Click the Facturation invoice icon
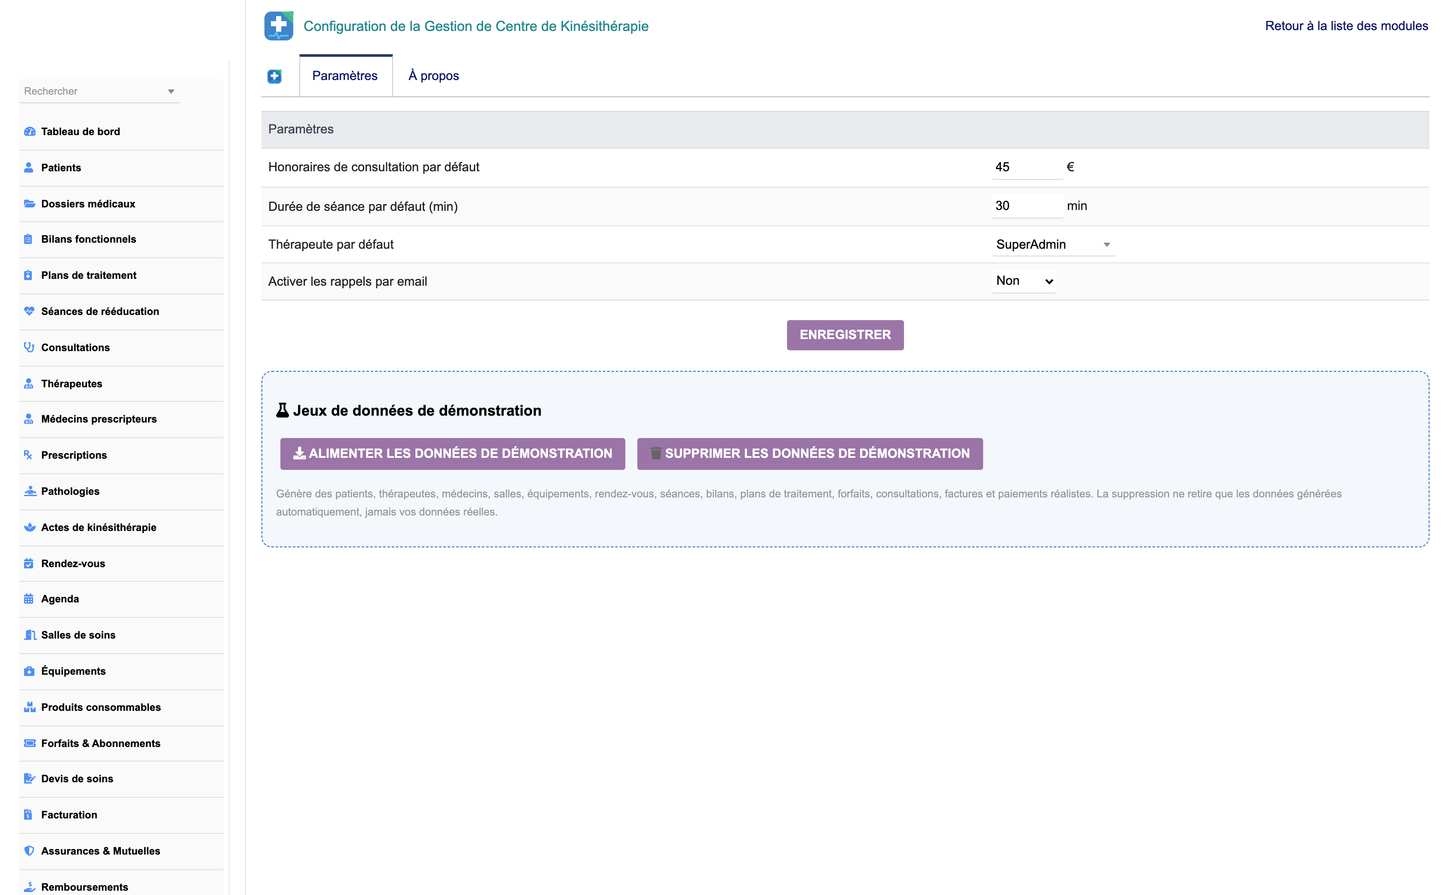This screenshot has height=895, width=1445. pyautogui.click(x=29, y=815)
